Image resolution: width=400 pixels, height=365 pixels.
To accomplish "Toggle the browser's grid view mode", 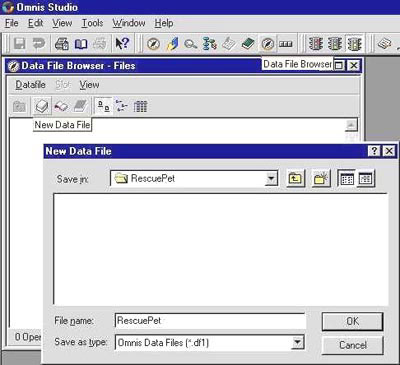I will [x=140, y=107].
